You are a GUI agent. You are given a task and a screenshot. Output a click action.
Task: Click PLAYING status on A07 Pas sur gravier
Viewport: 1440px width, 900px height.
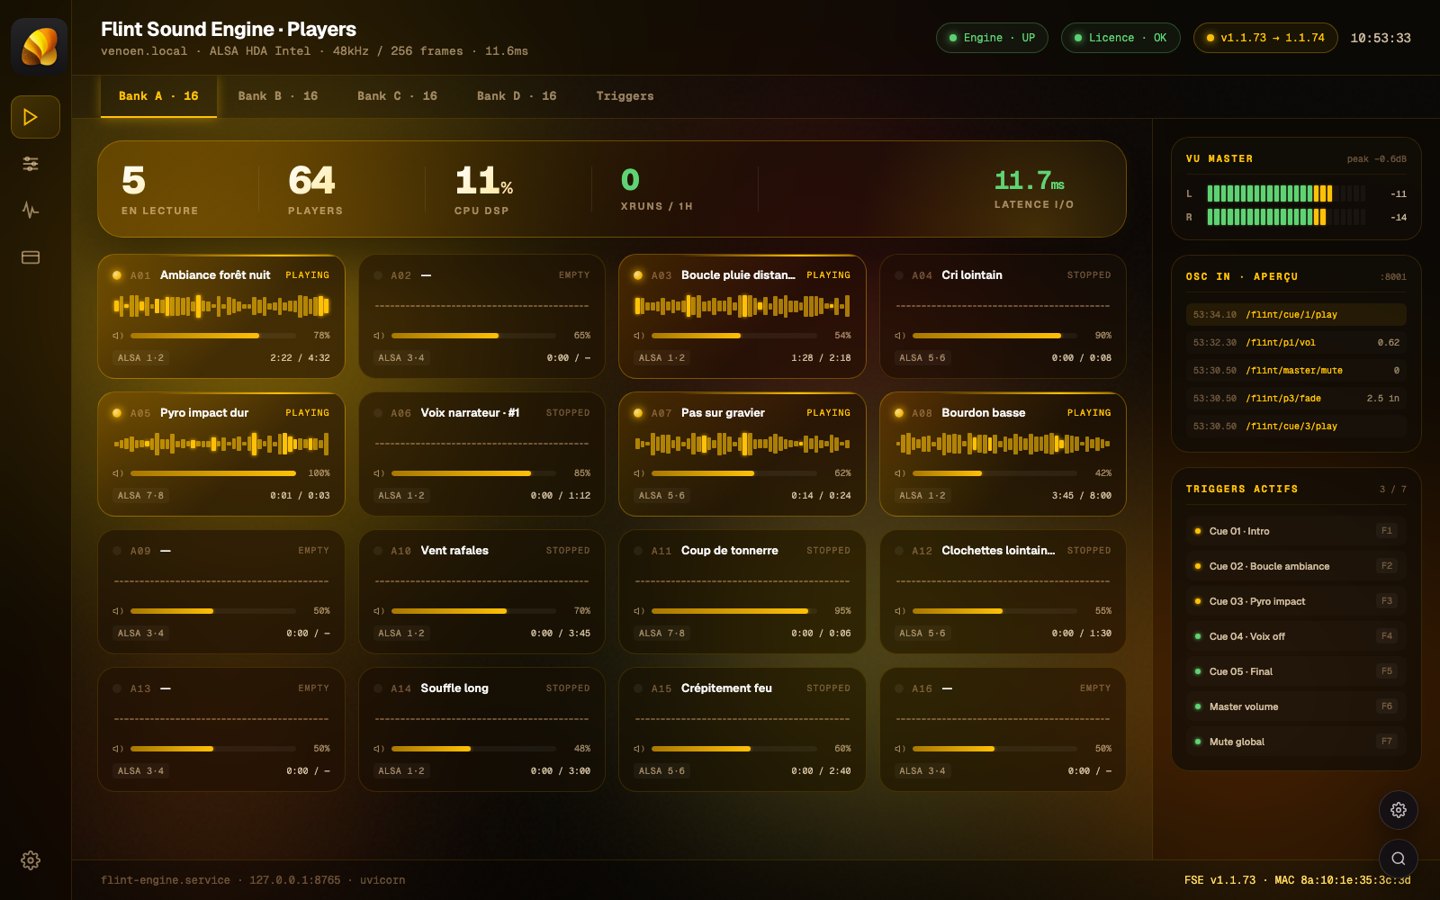coord(828,413)
